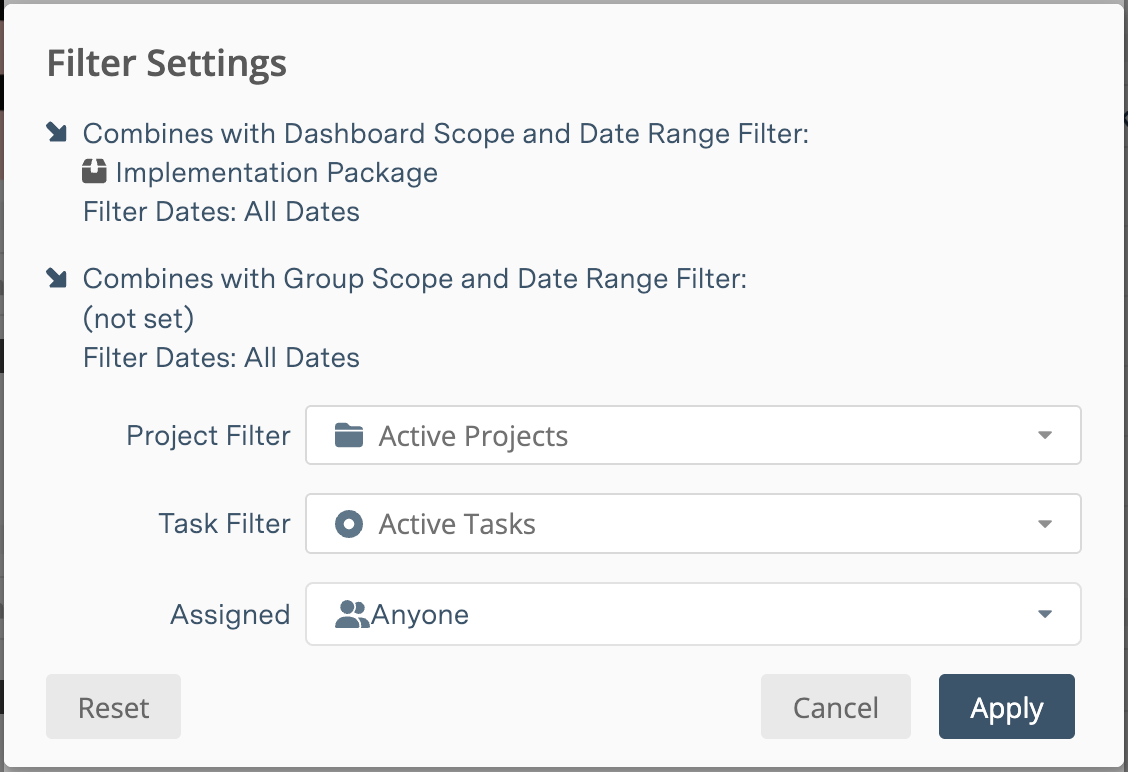
Task: Reset all filters to defaults
Action: tap(113, 706)
